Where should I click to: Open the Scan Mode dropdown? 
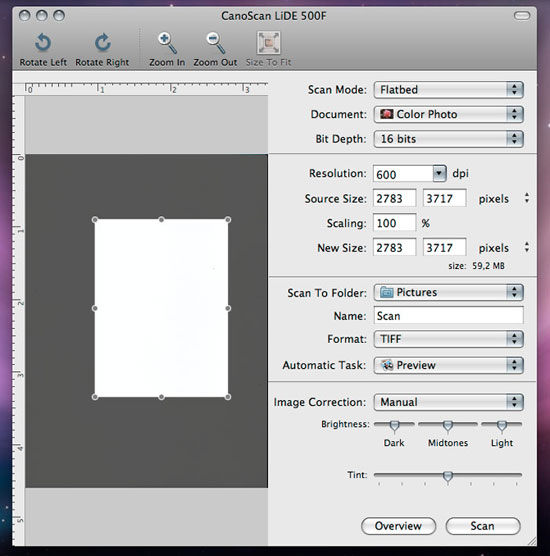449,90
